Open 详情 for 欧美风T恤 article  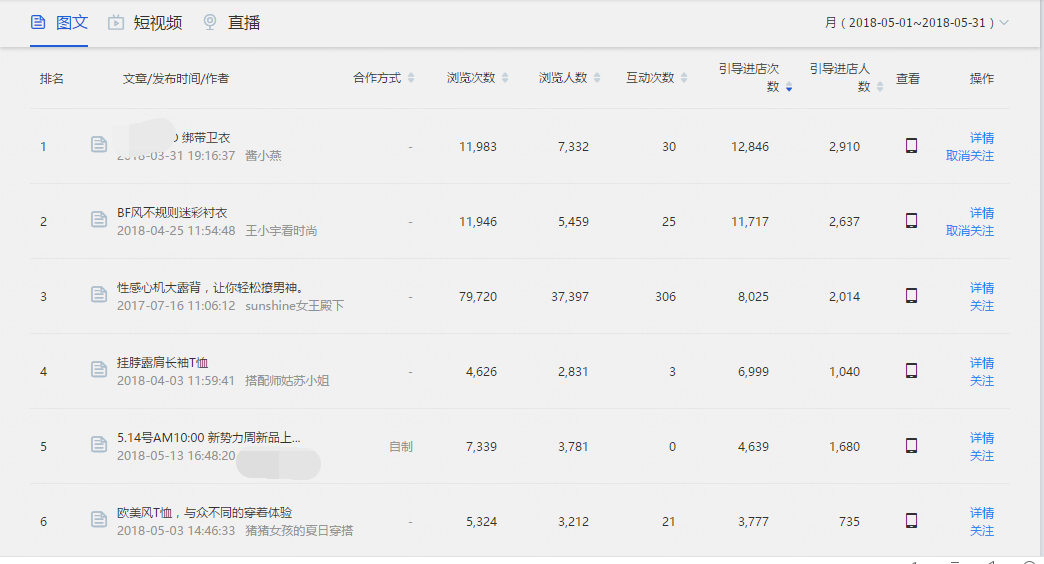[x=981, y=513]
